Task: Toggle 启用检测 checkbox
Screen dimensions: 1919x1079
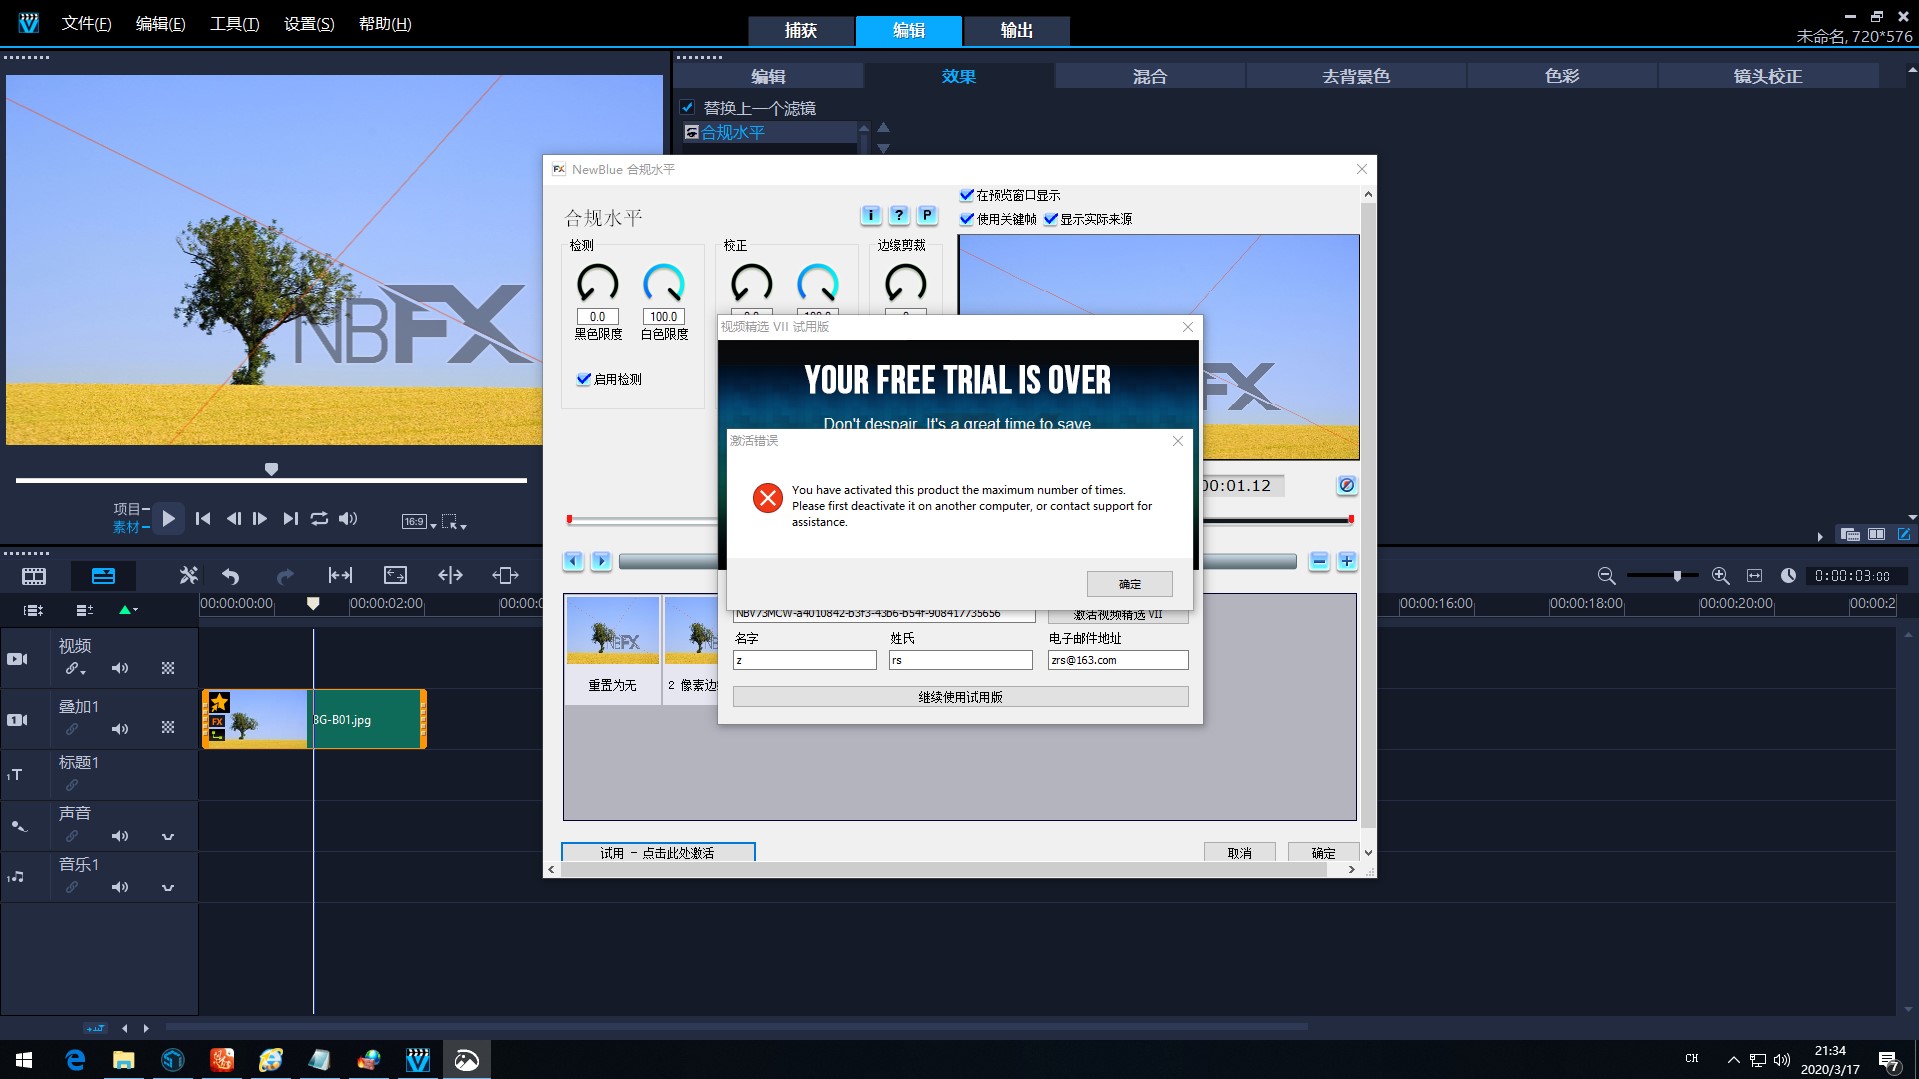Action: click(x=584, y=378)
